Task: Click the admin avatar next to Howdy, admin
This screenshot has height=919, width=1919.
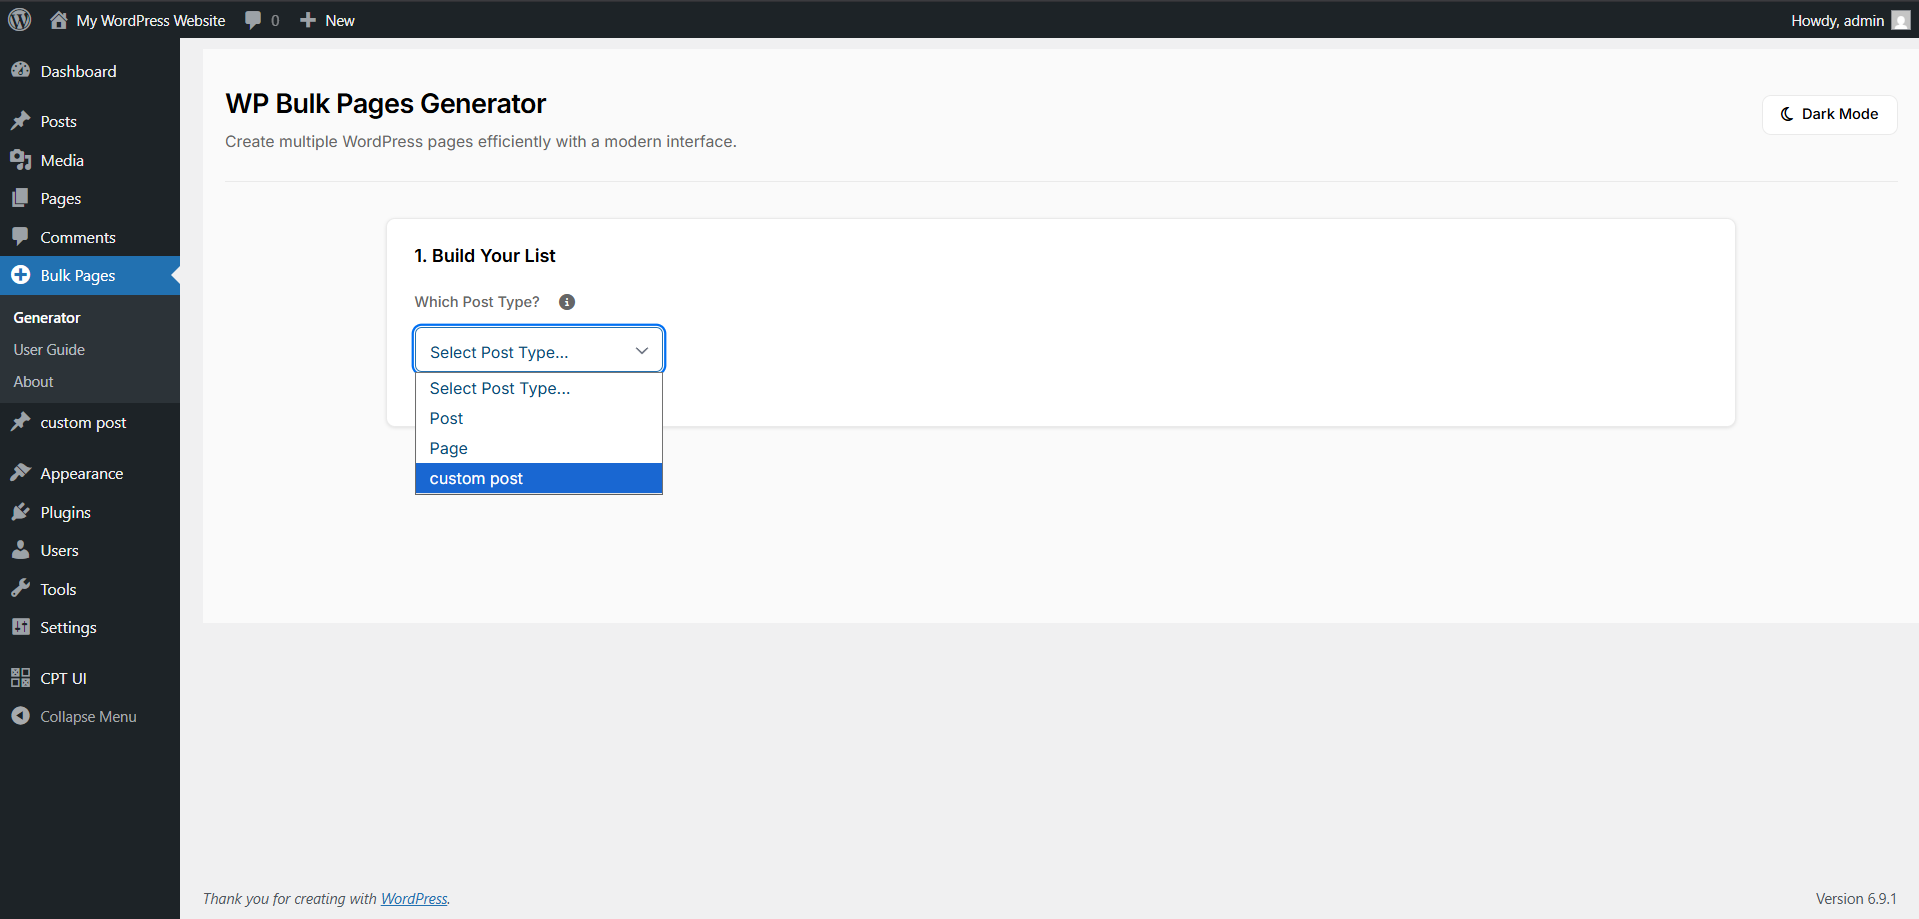Action: 1900,20
